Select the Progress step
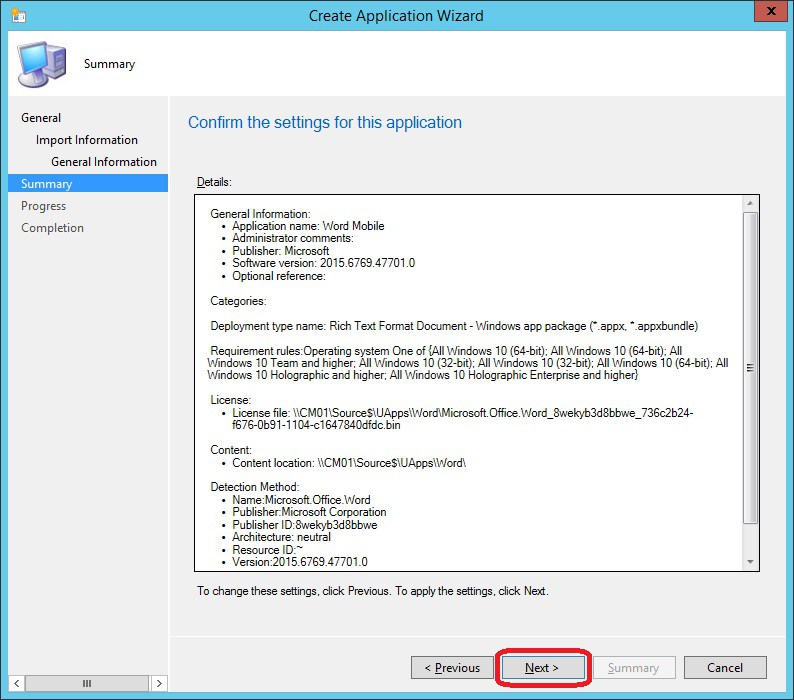794x700 pixels. pos(44,206)
